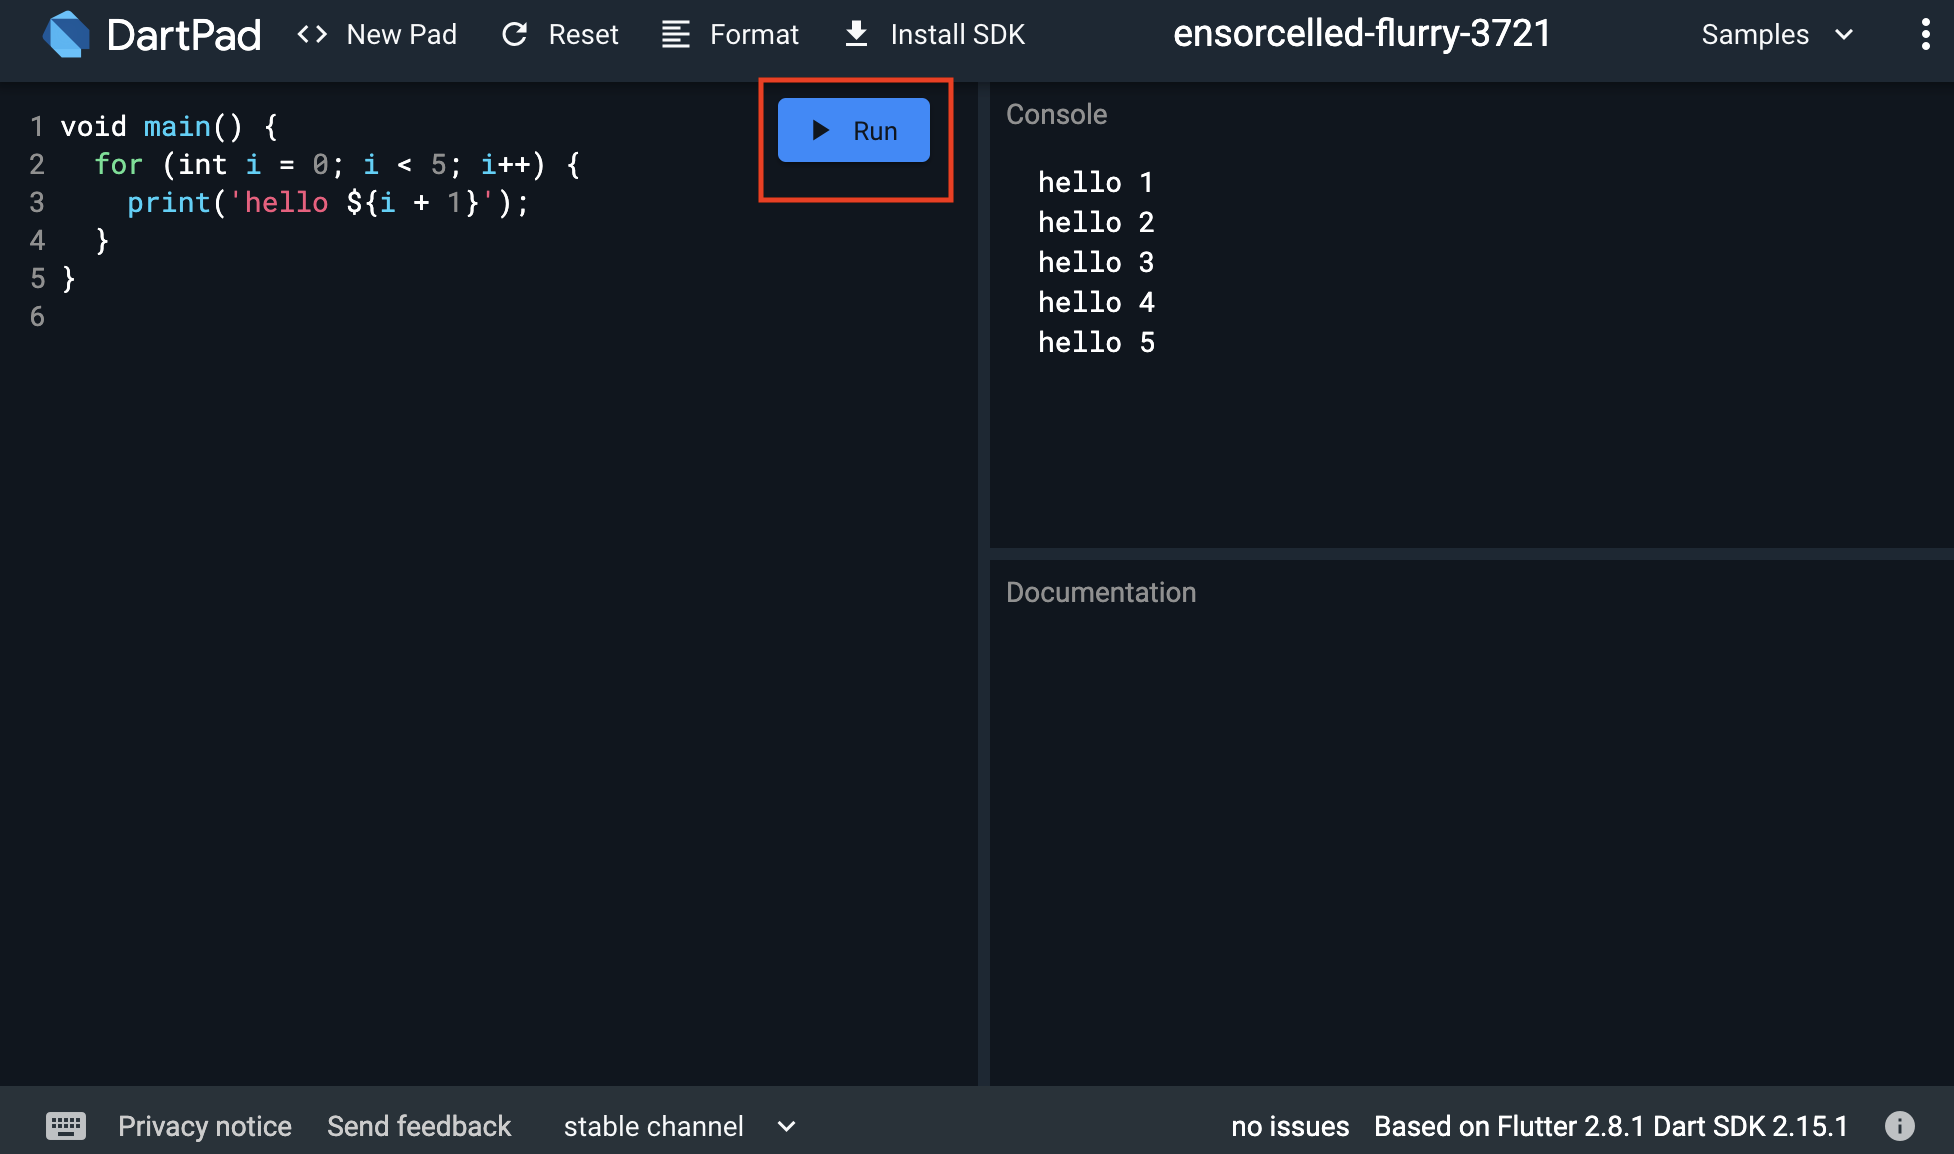The height and width of the screenshot is (1154, 1954).
Task: Switch to the Documentation panel header
Action: tap(1100, 592)
